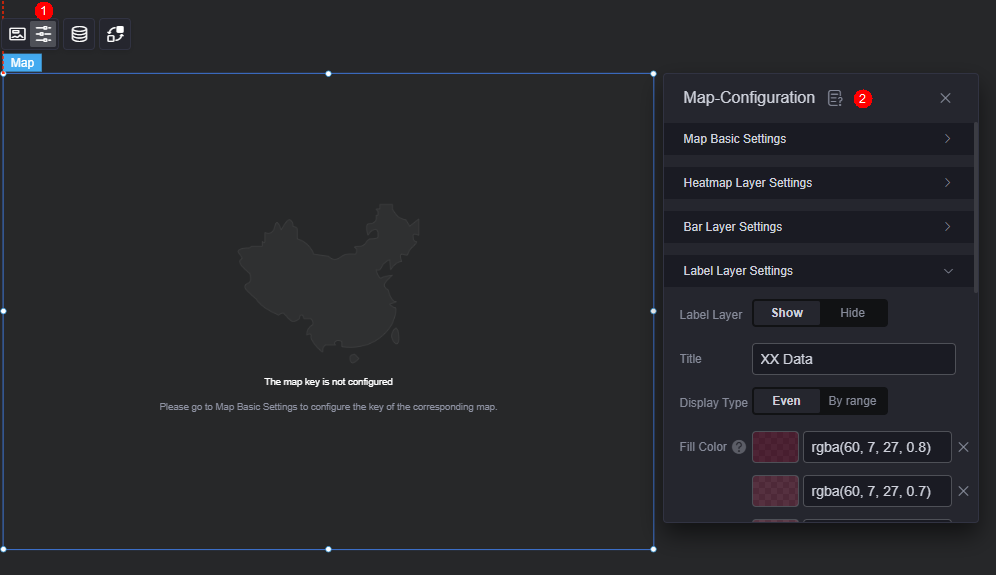Screen dimensions: 996x575
Task: Collapse Label Layer Settings section
Action: pos(818,271)
